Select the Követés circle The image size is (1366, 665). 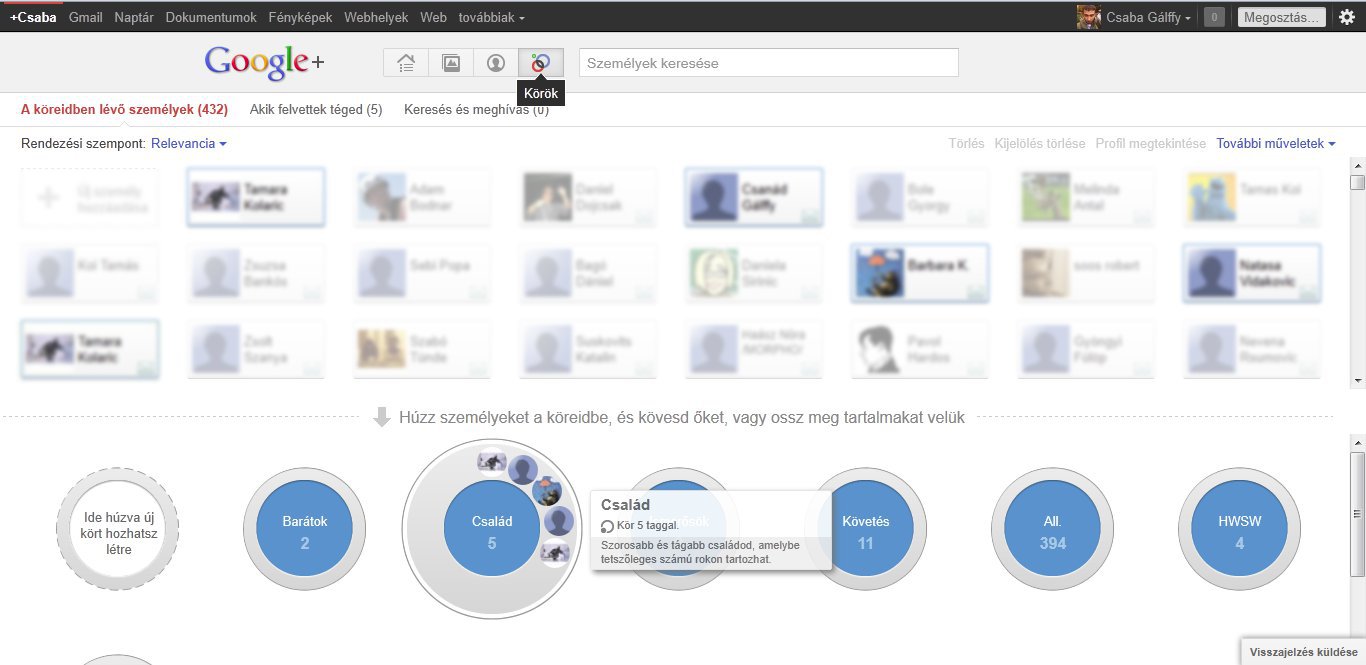pos(865,529)
